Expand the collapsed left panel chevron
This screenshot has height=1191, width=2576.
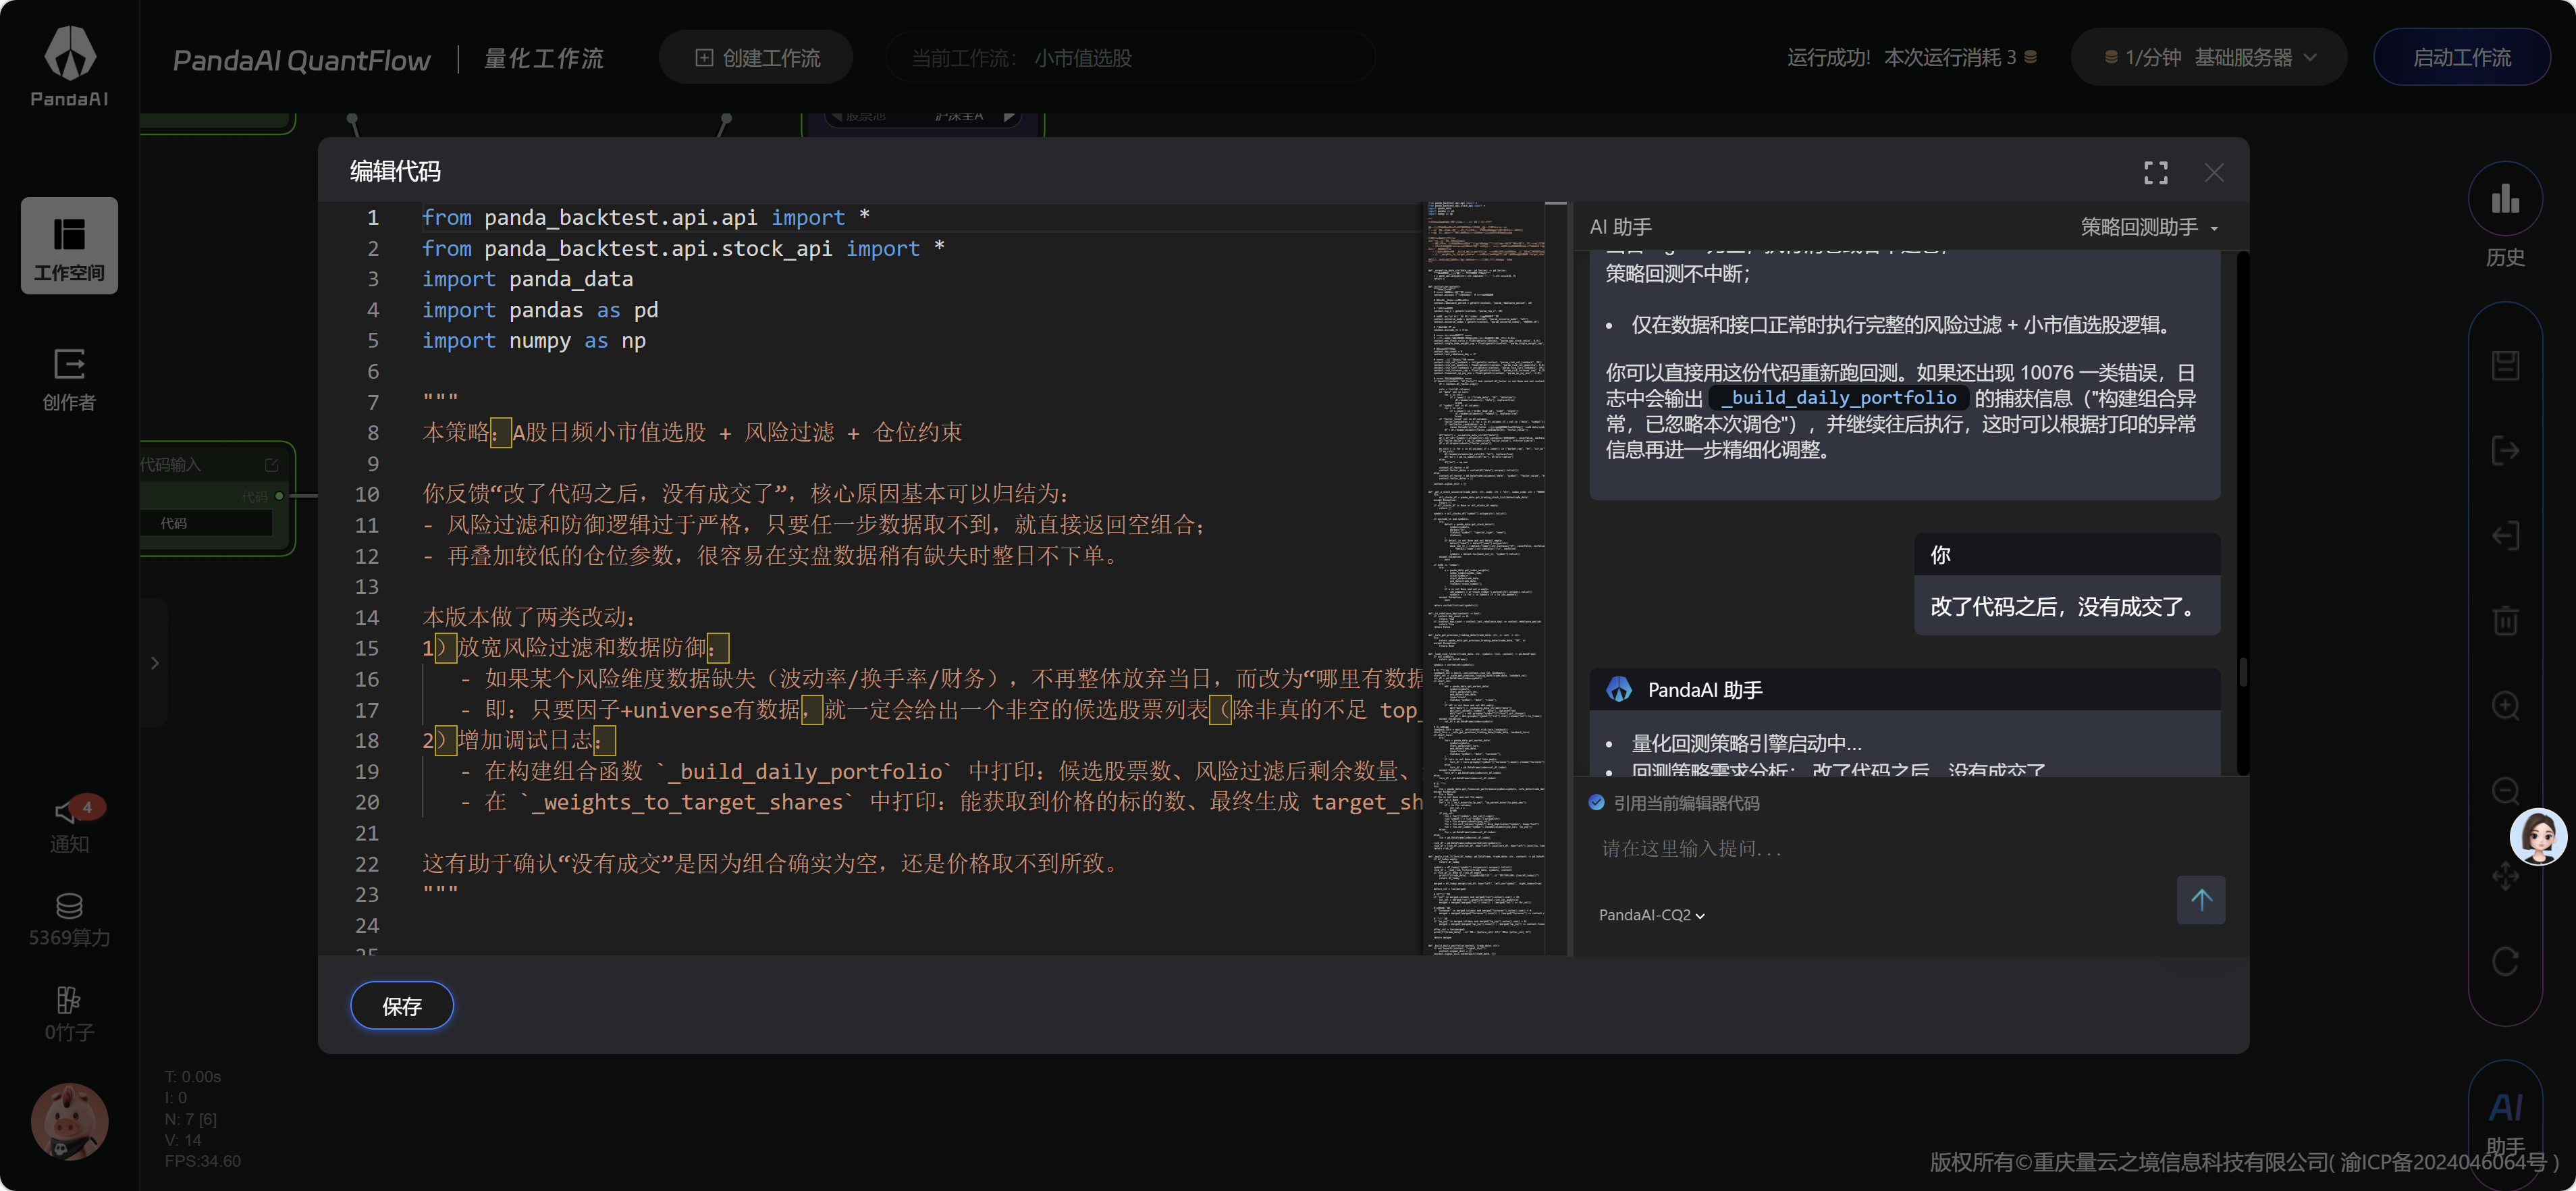pos(155,662)
